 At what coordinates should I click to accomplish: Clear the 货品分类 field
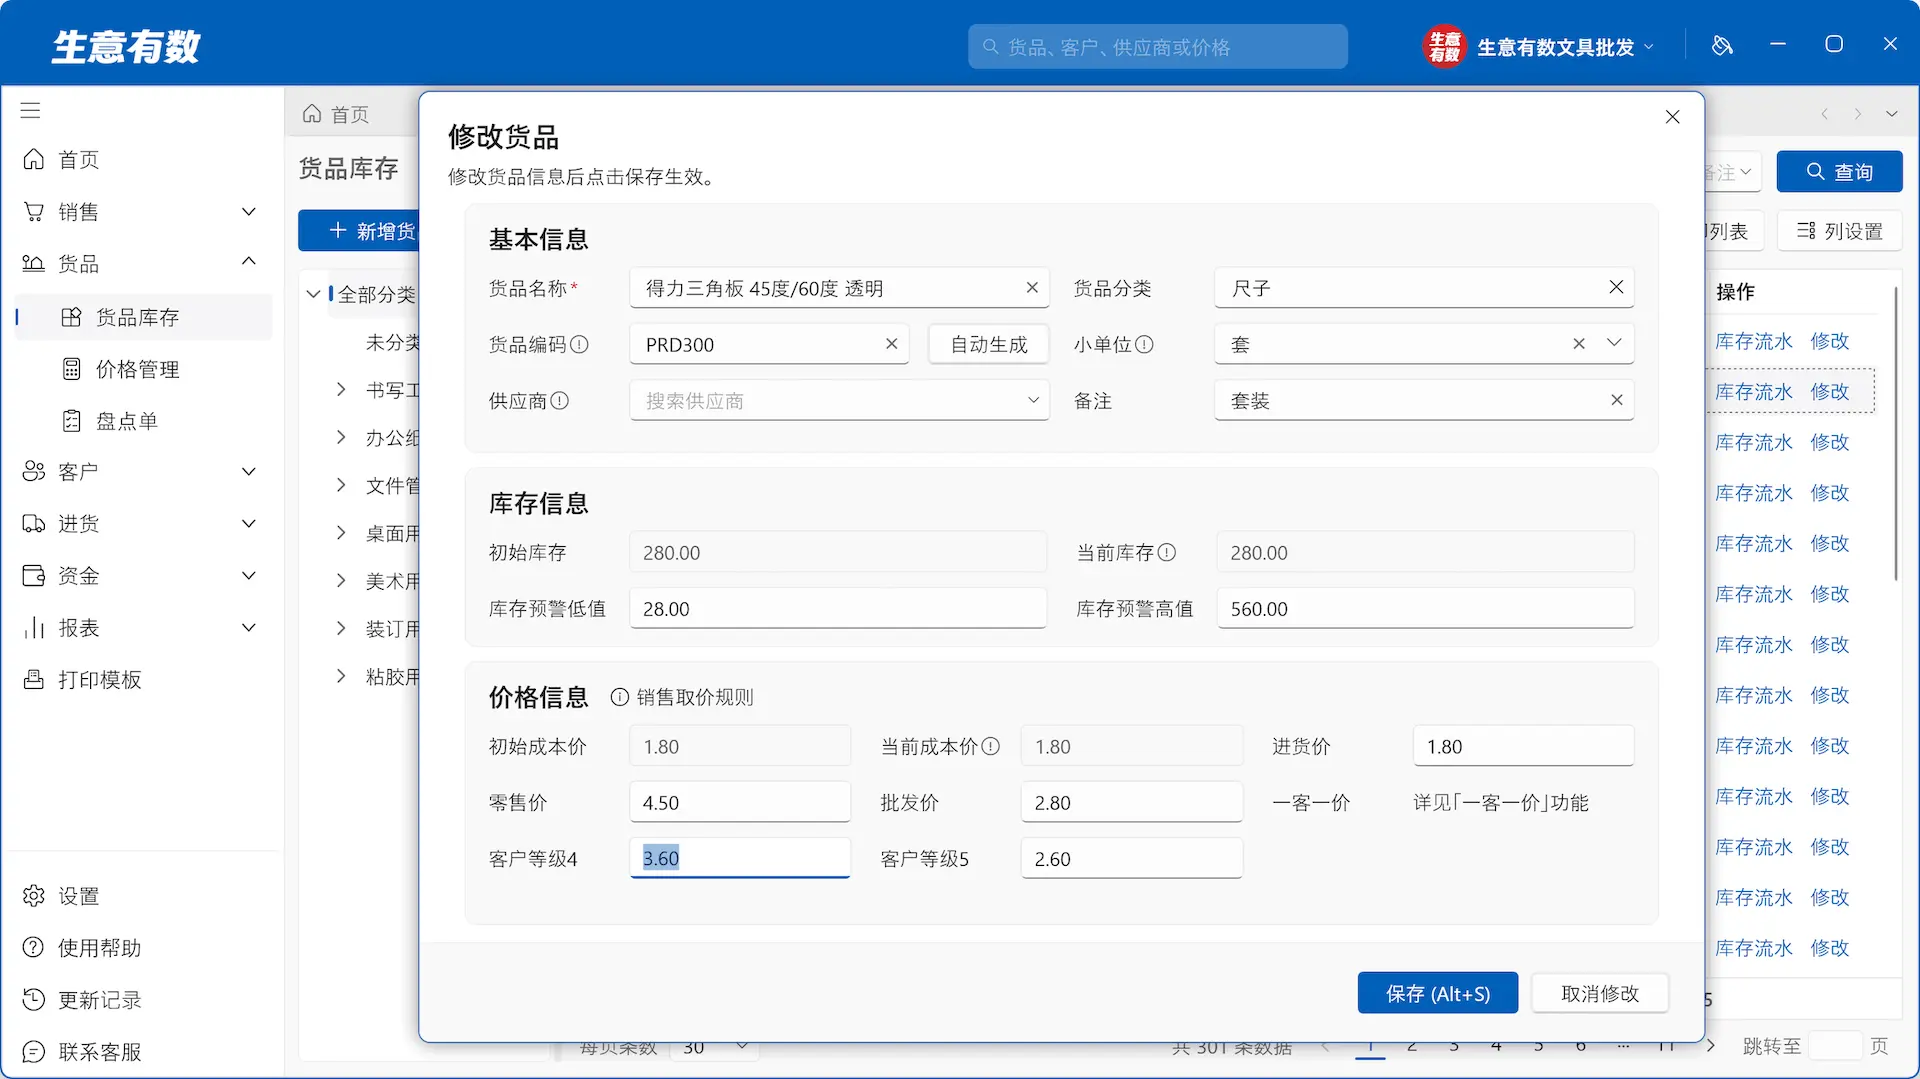[x=1616, y=288]
